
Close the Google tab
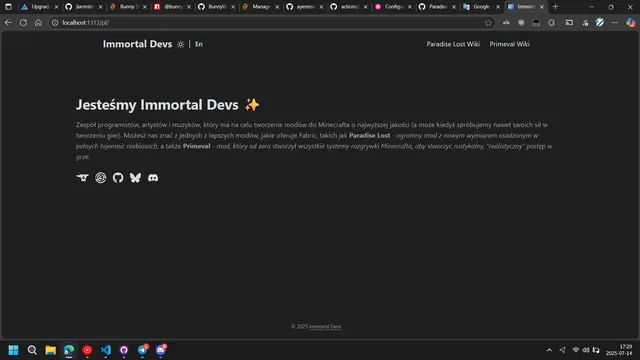498,7
